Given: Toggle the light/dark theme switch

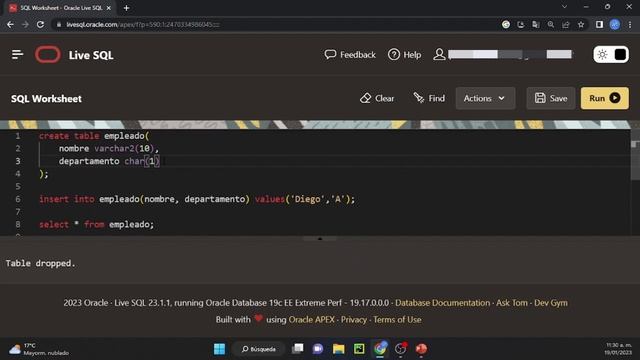Looking at the screenshot, I should pyautogui.click(x=611, y=55).
